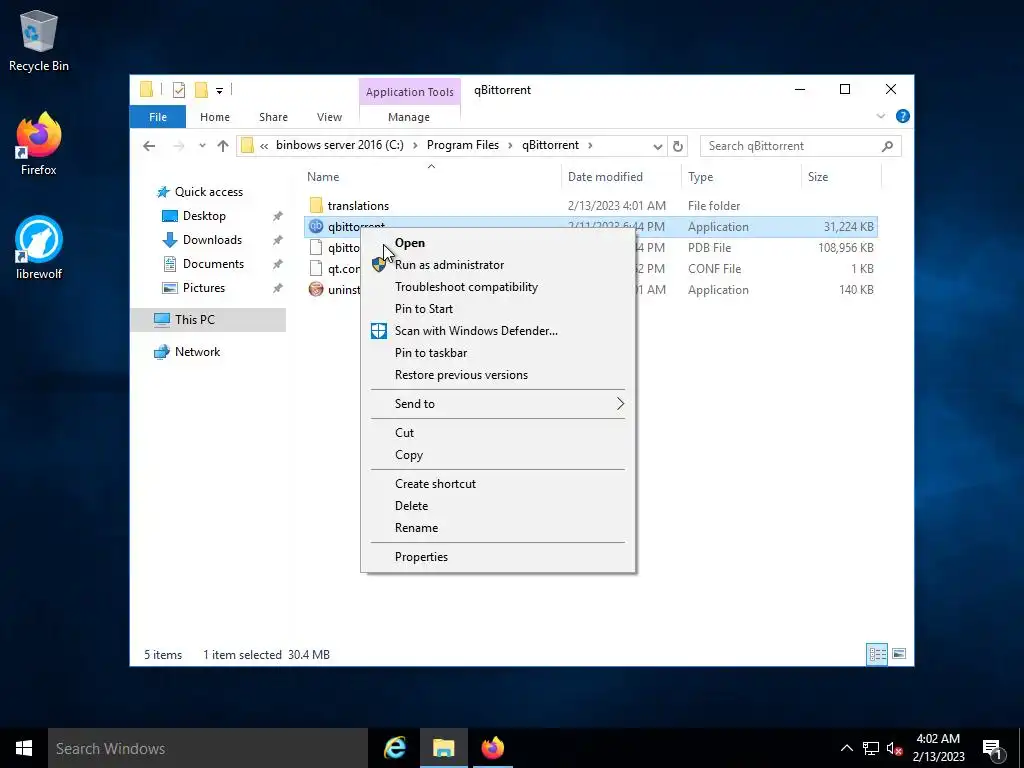
Task: Select the Firefox desktop shortcut
Action: (x=39, y=144)
